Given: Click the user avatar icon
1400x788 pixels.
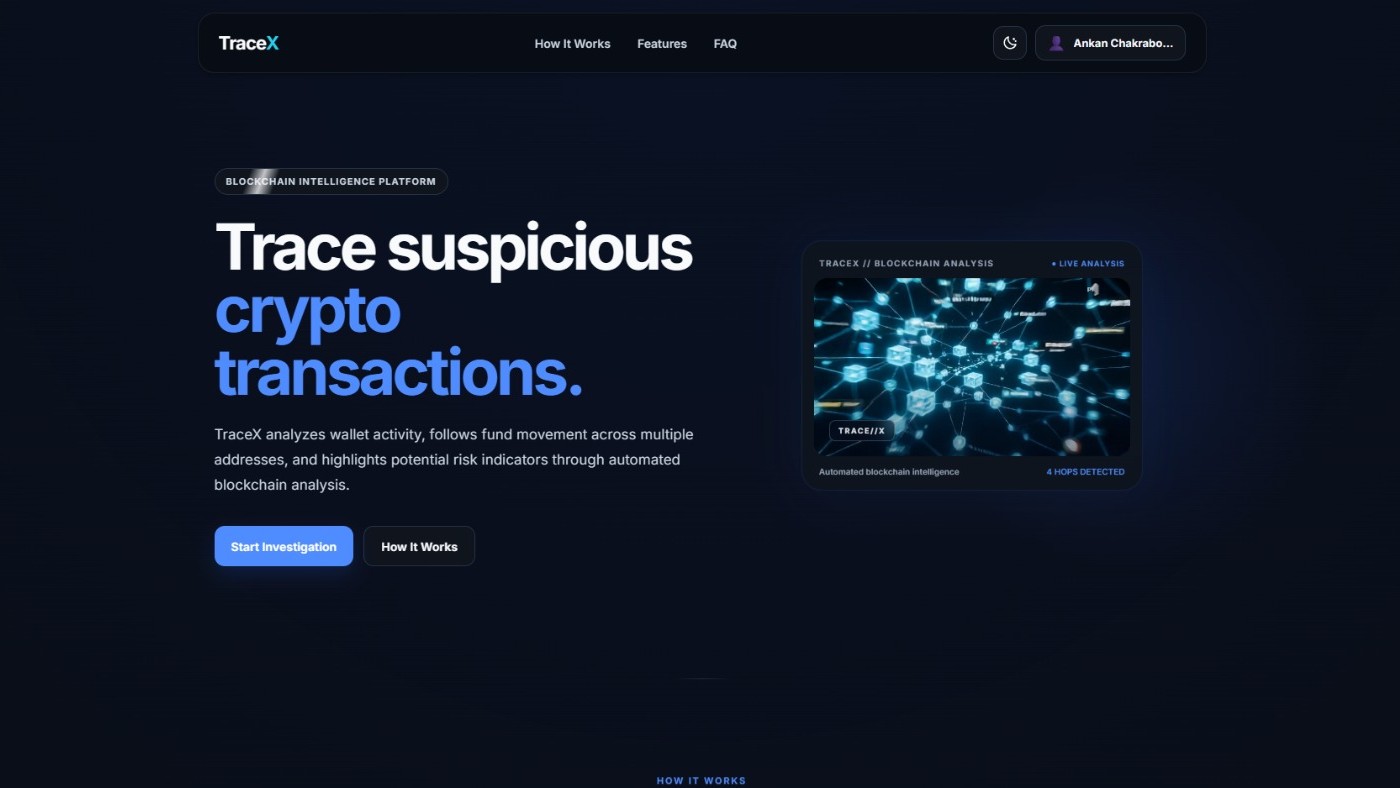Looking at the screenshot, I should [1056, 43].
